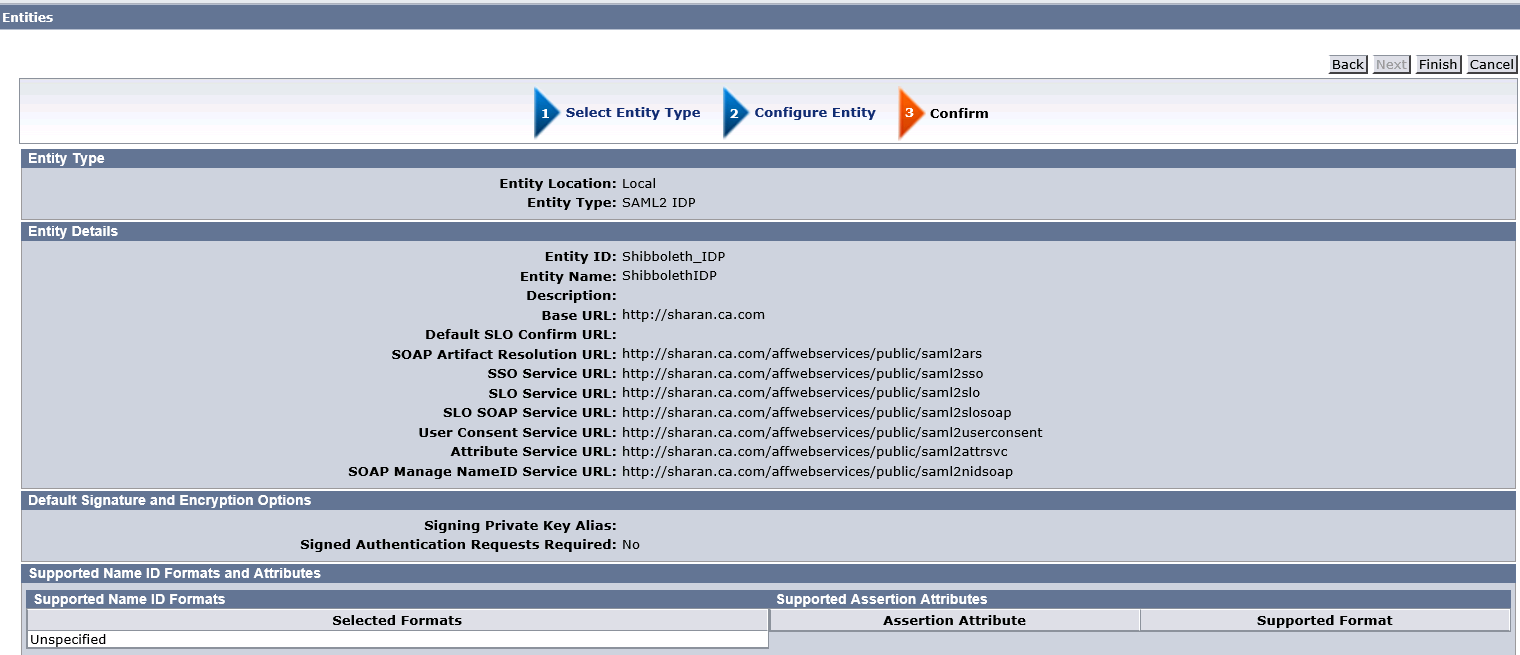This screenshot has width=1520, height=655.
Task: Click the Description label
Action: point(571,296)
